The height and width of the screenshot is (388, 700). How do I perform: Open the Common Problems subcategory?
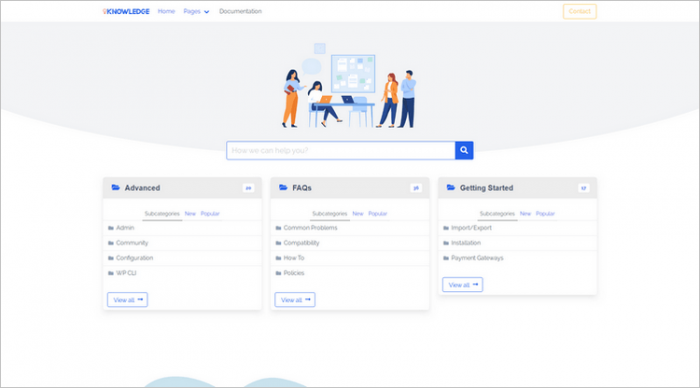[x=310, y=228]
